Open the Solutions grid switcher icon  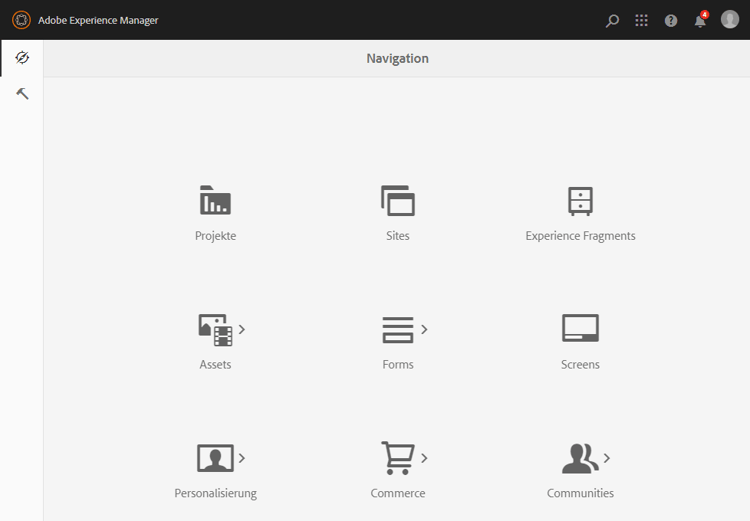tap(641, 20)
